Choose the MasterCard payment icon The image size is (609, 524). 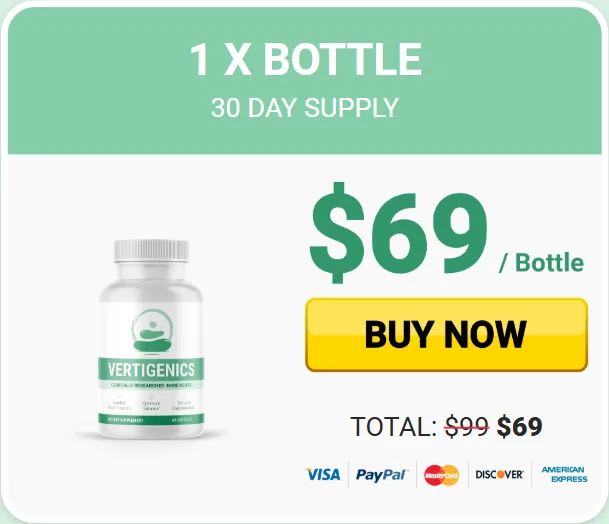point(441,475)
